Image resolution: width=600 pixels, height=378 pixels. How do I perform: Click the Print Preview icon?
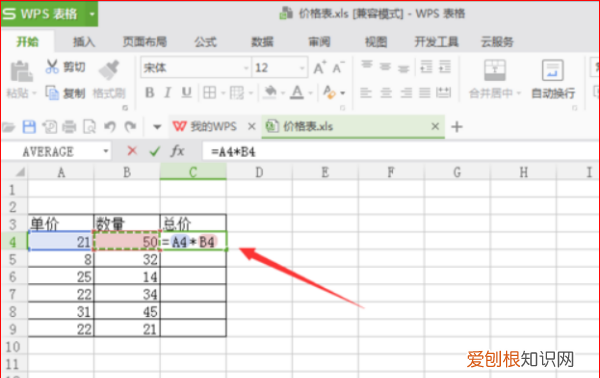pos(90,127)
